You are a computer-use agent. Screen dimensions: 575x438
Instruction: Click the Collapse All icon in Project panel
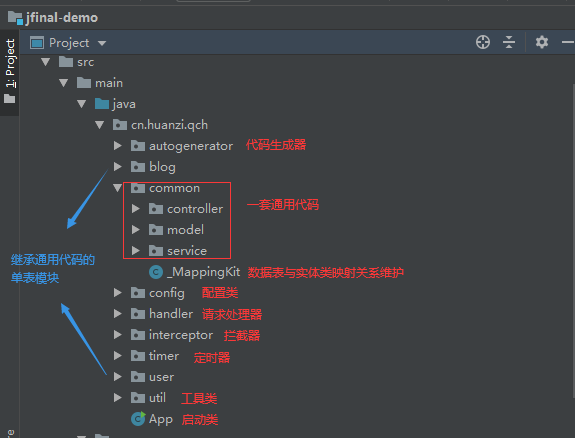pyautogui.click(x=509, y=42)
